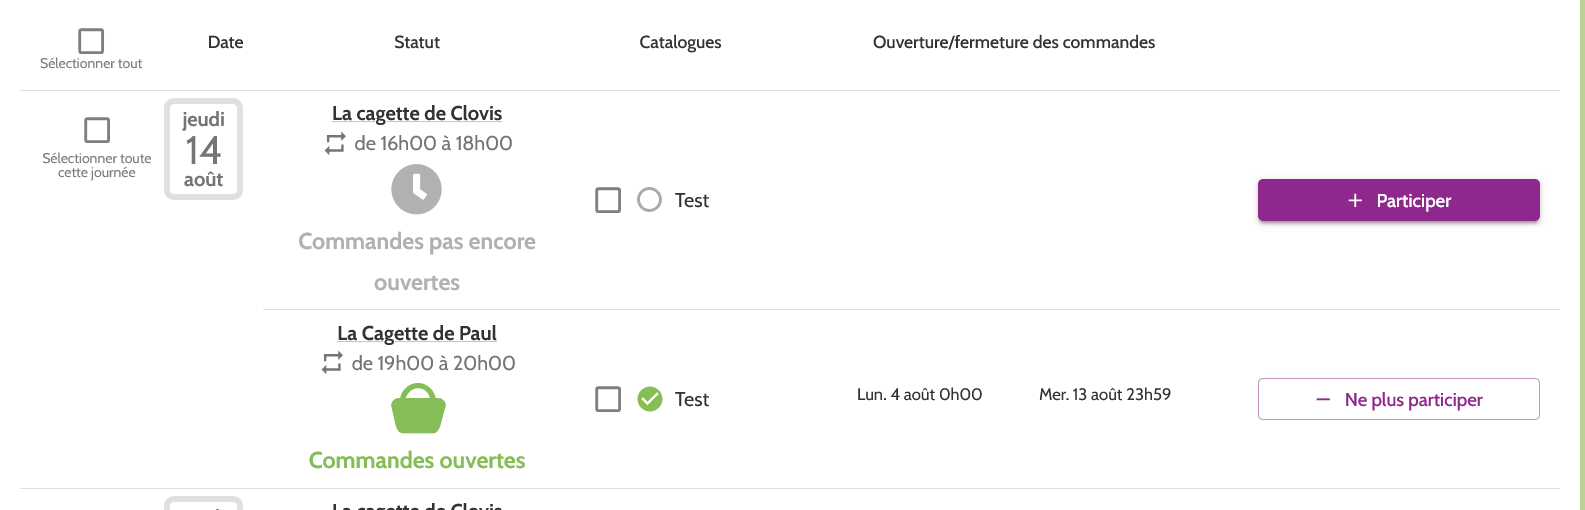The height and width of the screenshot is (510, 1585).
Task: Click the Date column header
Action: coord(225,42)
